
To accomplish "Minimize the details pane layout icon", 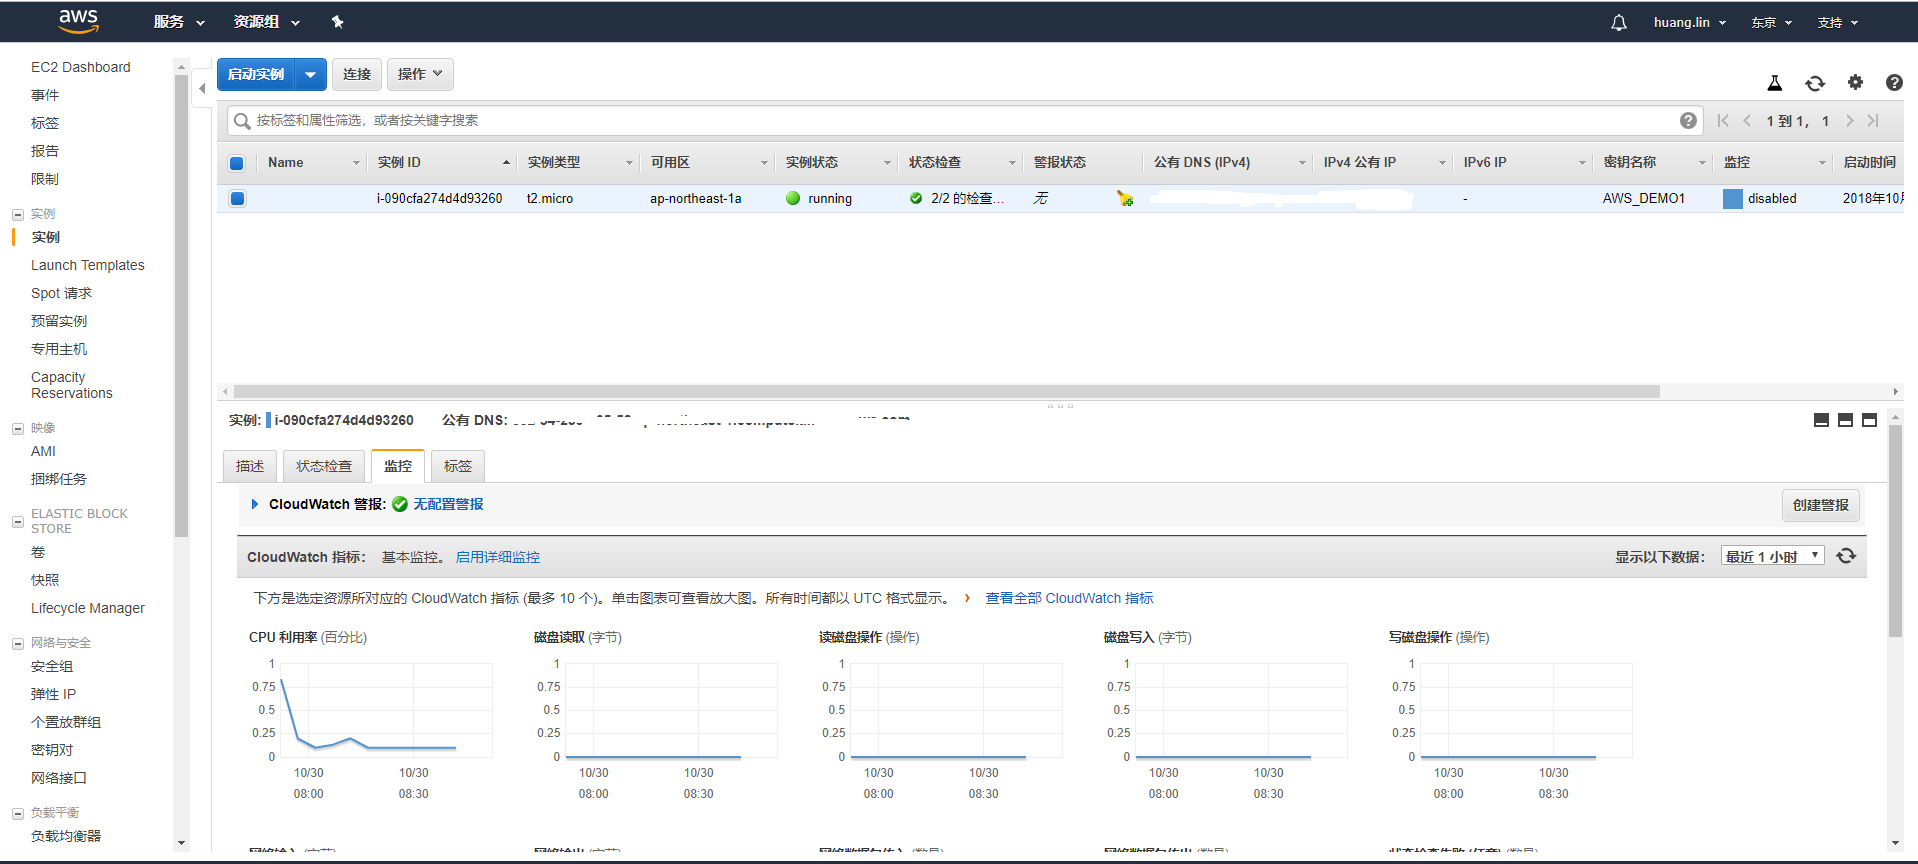I will tap(1821, 420).
